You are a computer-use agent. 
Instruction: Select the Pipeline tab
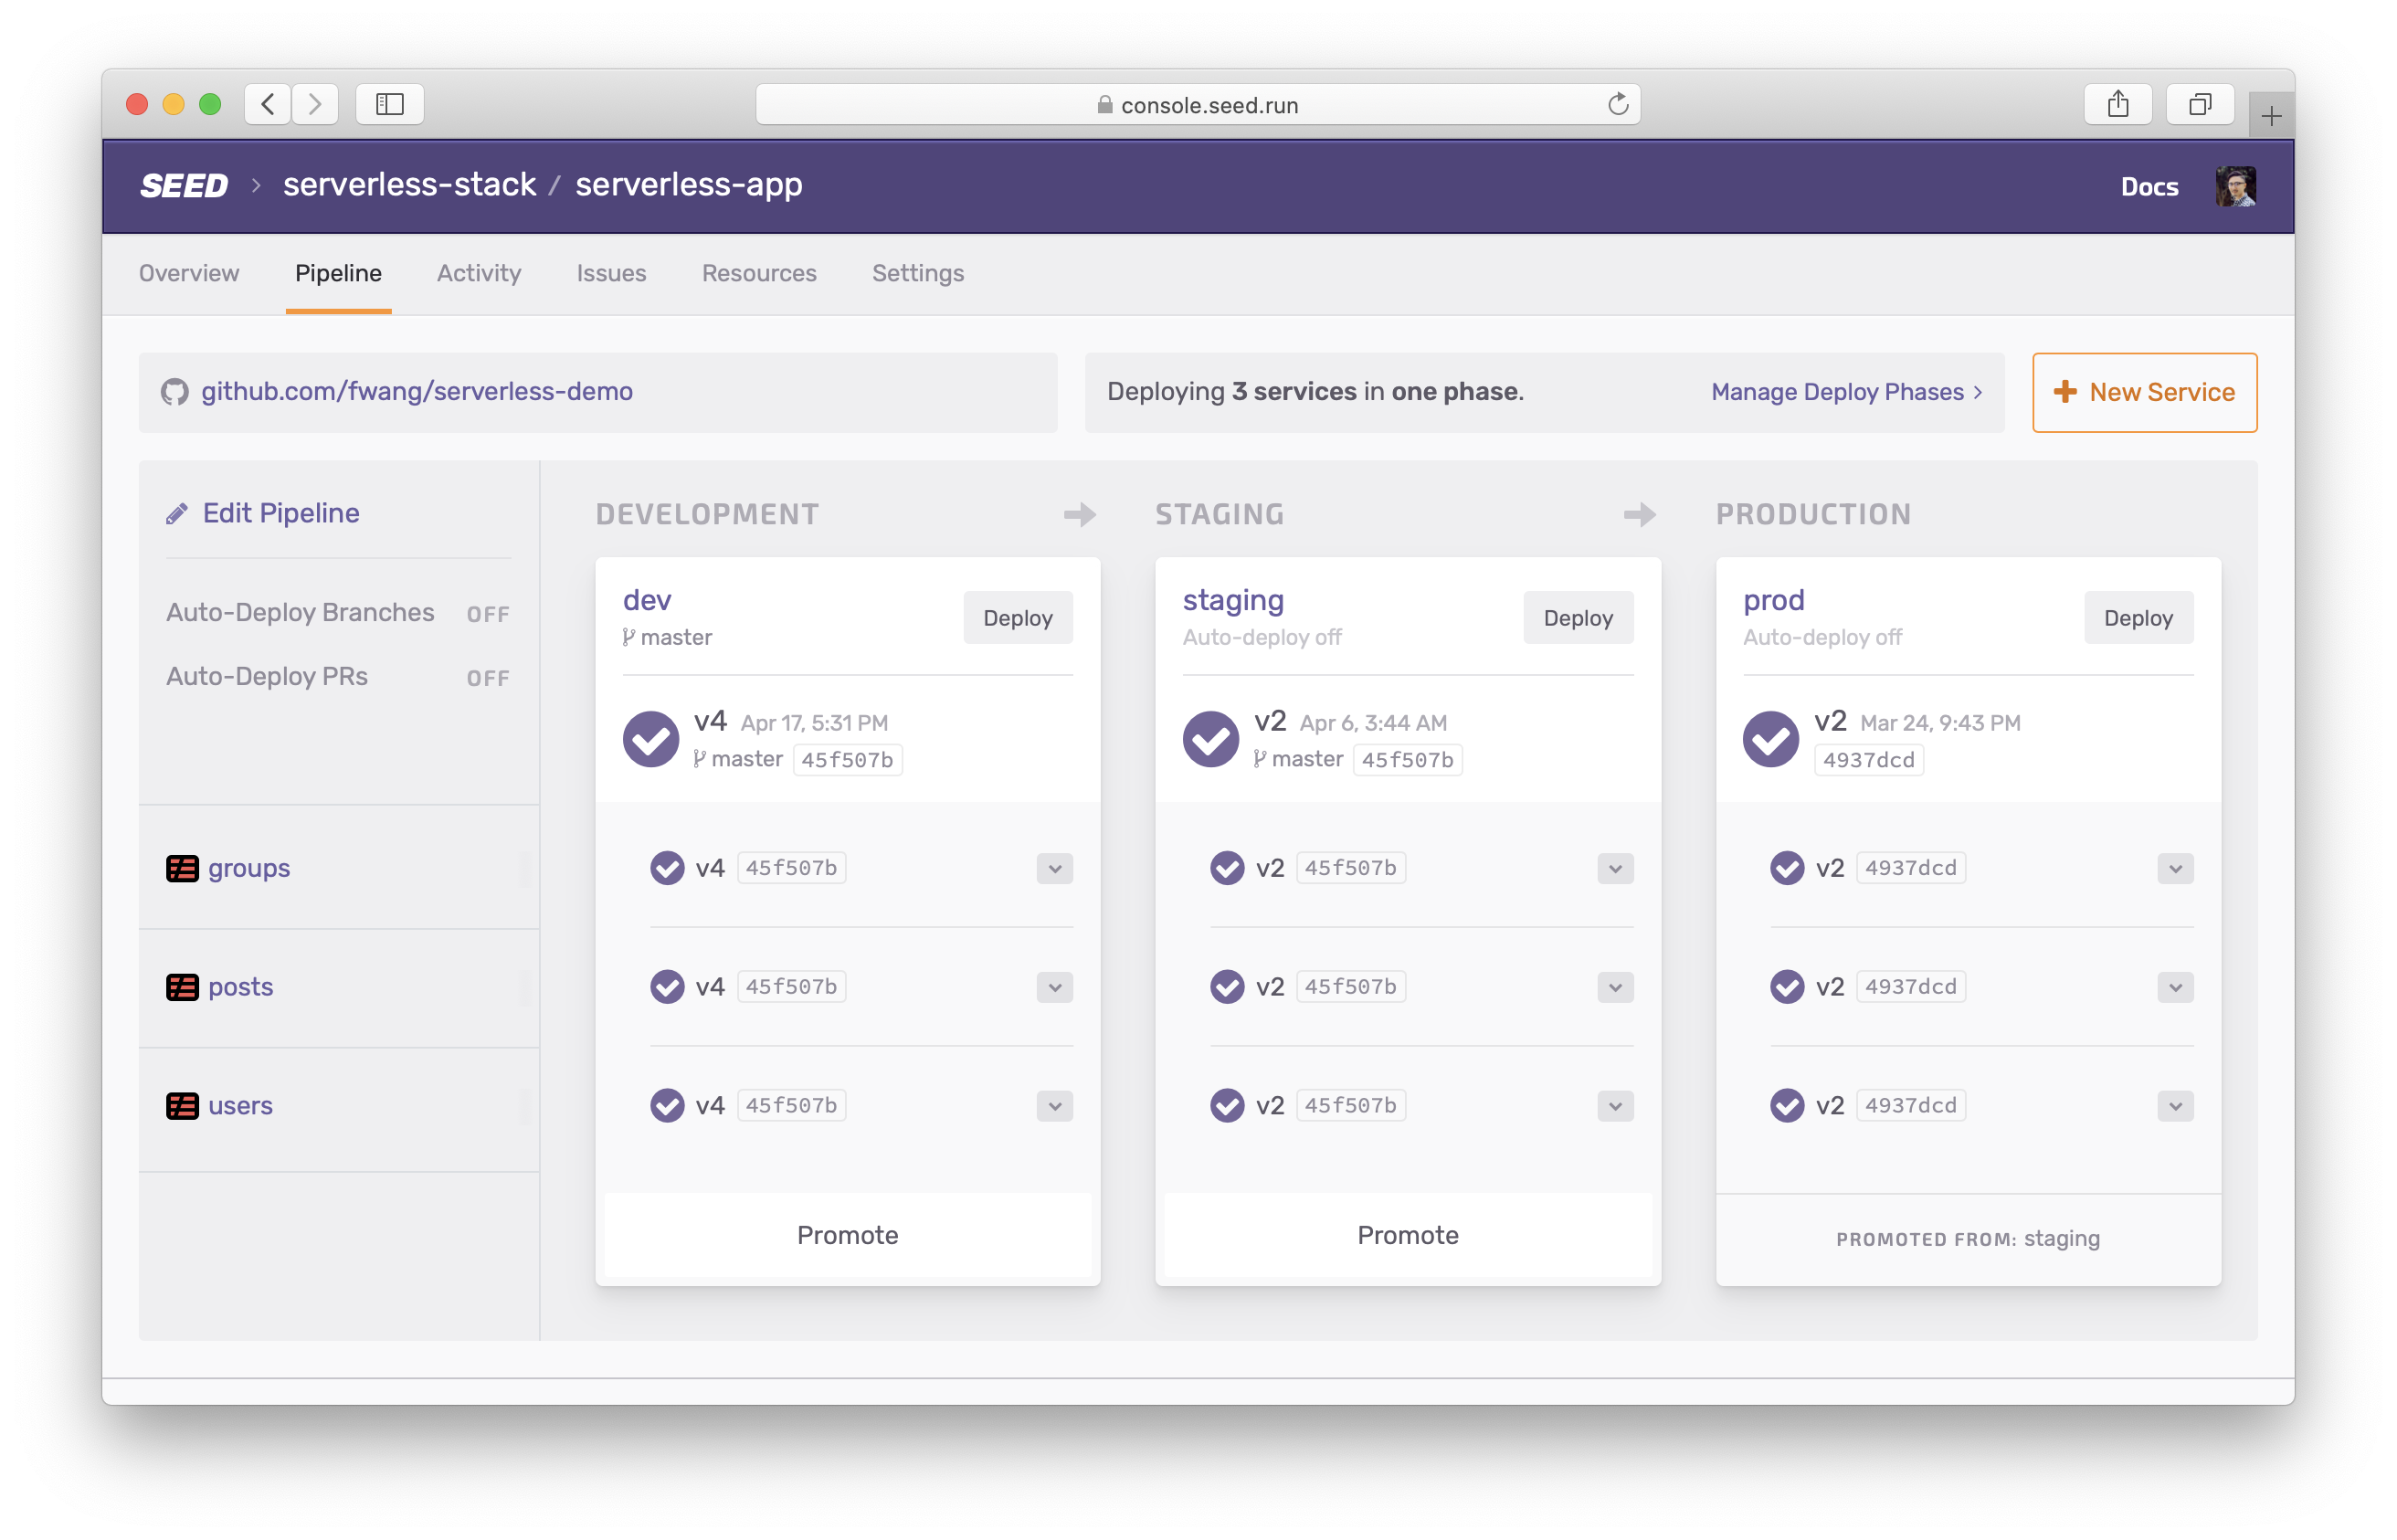pos(339,274)
